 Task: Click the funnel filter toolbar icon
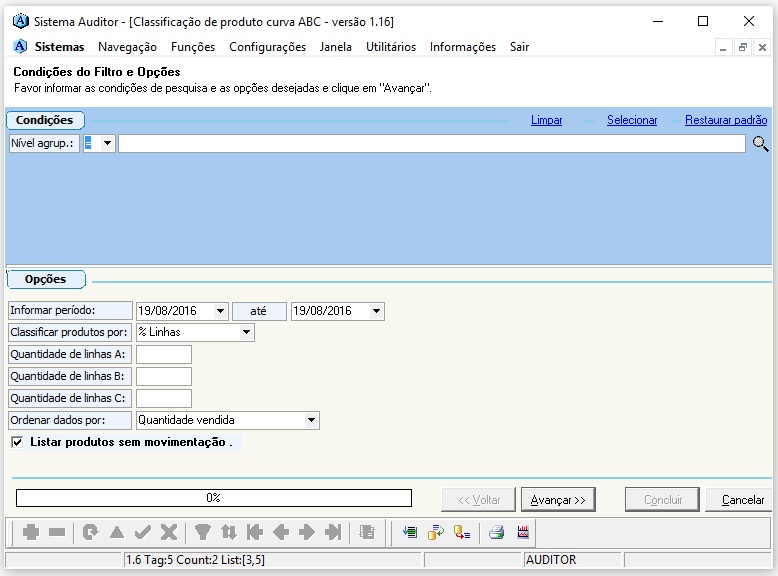pos(202,532)
